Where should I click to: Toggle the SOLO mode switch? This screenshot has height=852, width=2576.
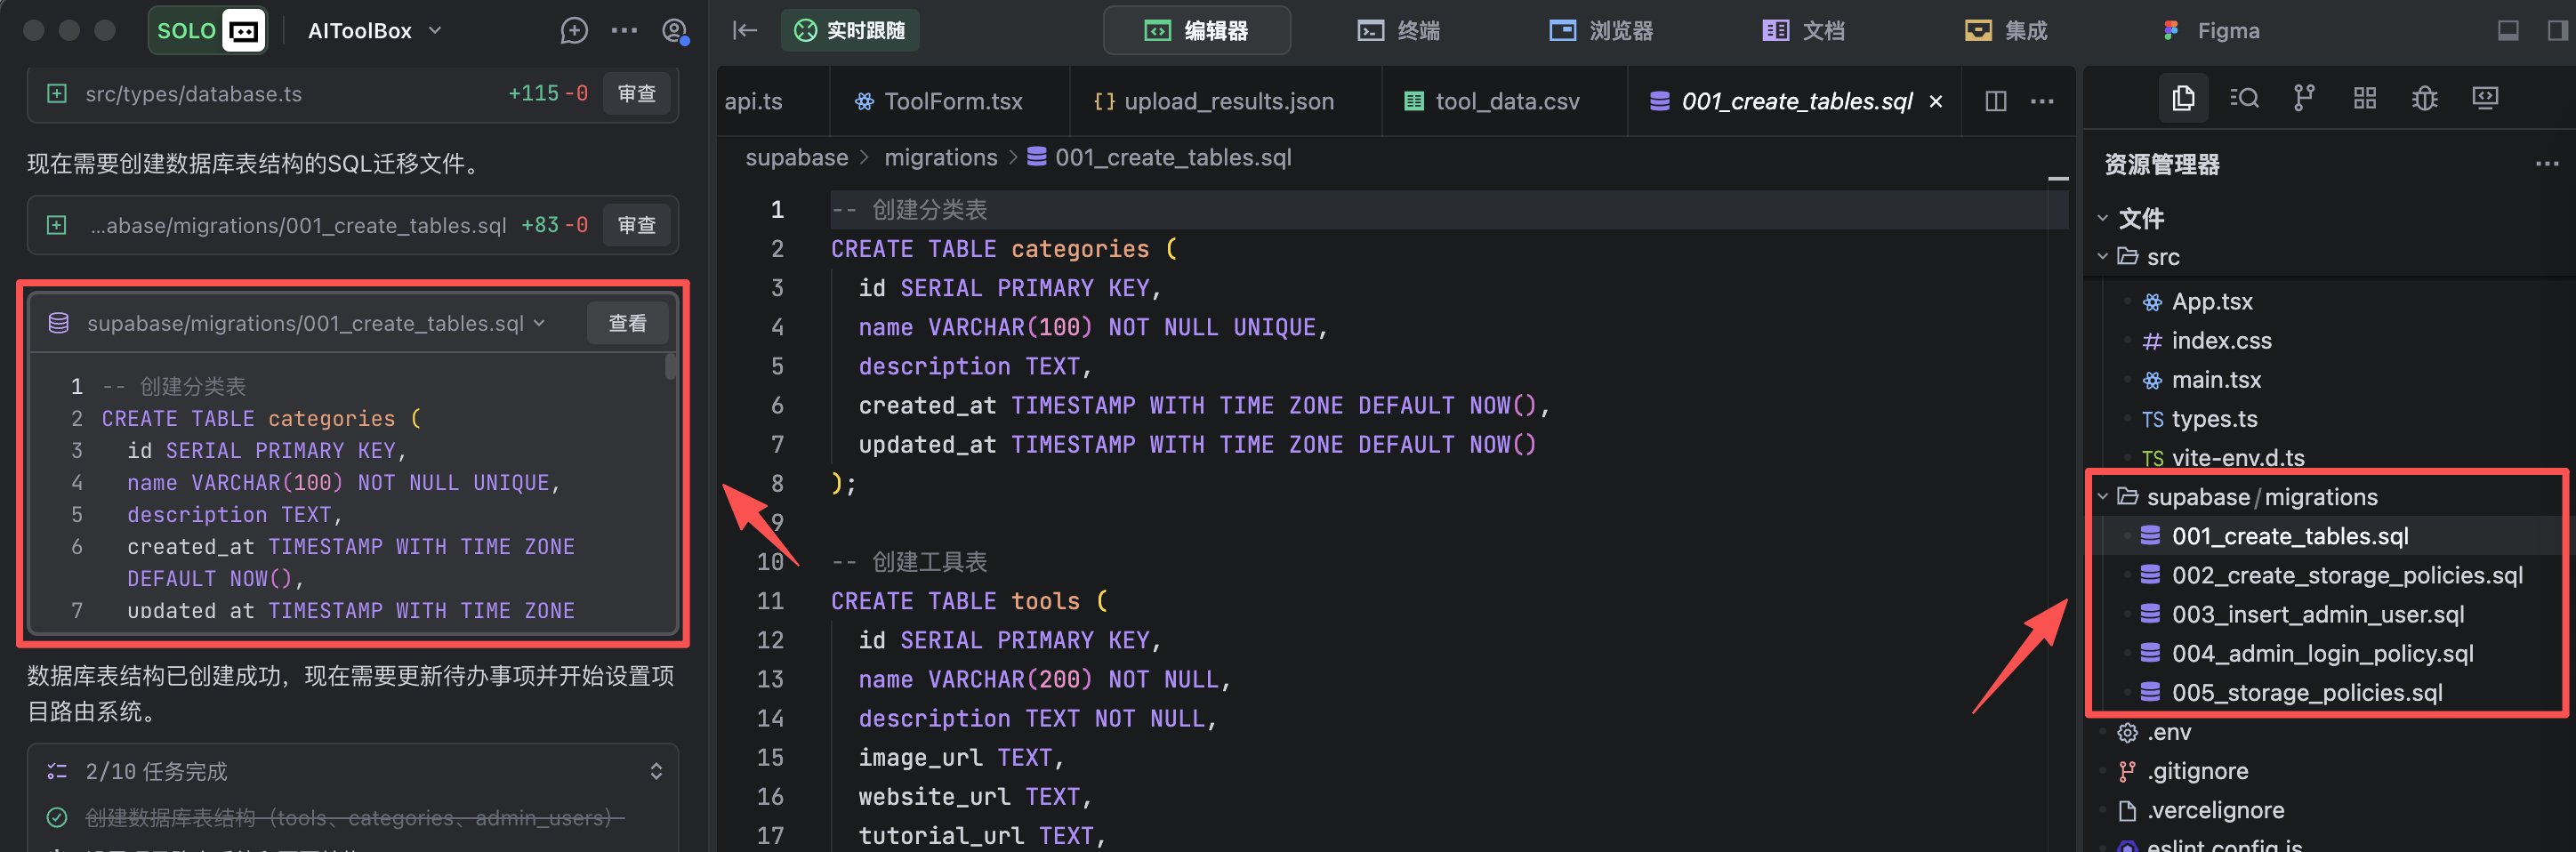(x=208, y=31)
